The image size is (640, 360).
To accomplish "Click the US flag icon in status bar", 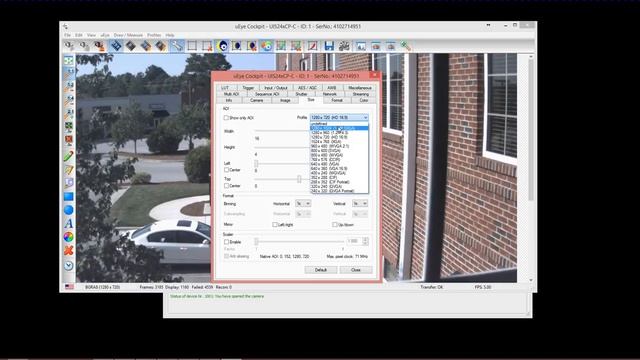I will [69, 287].
